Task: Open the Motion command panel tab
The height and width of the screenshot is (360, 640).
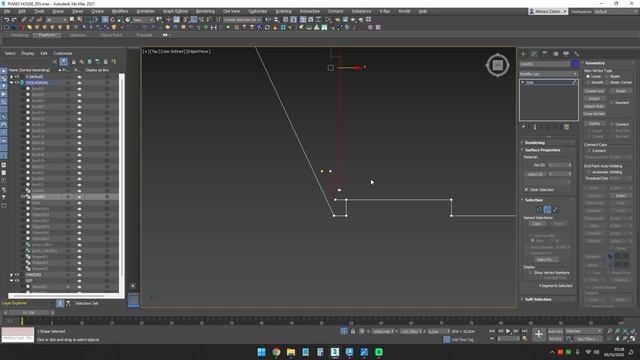Action: tap(555, 54)
